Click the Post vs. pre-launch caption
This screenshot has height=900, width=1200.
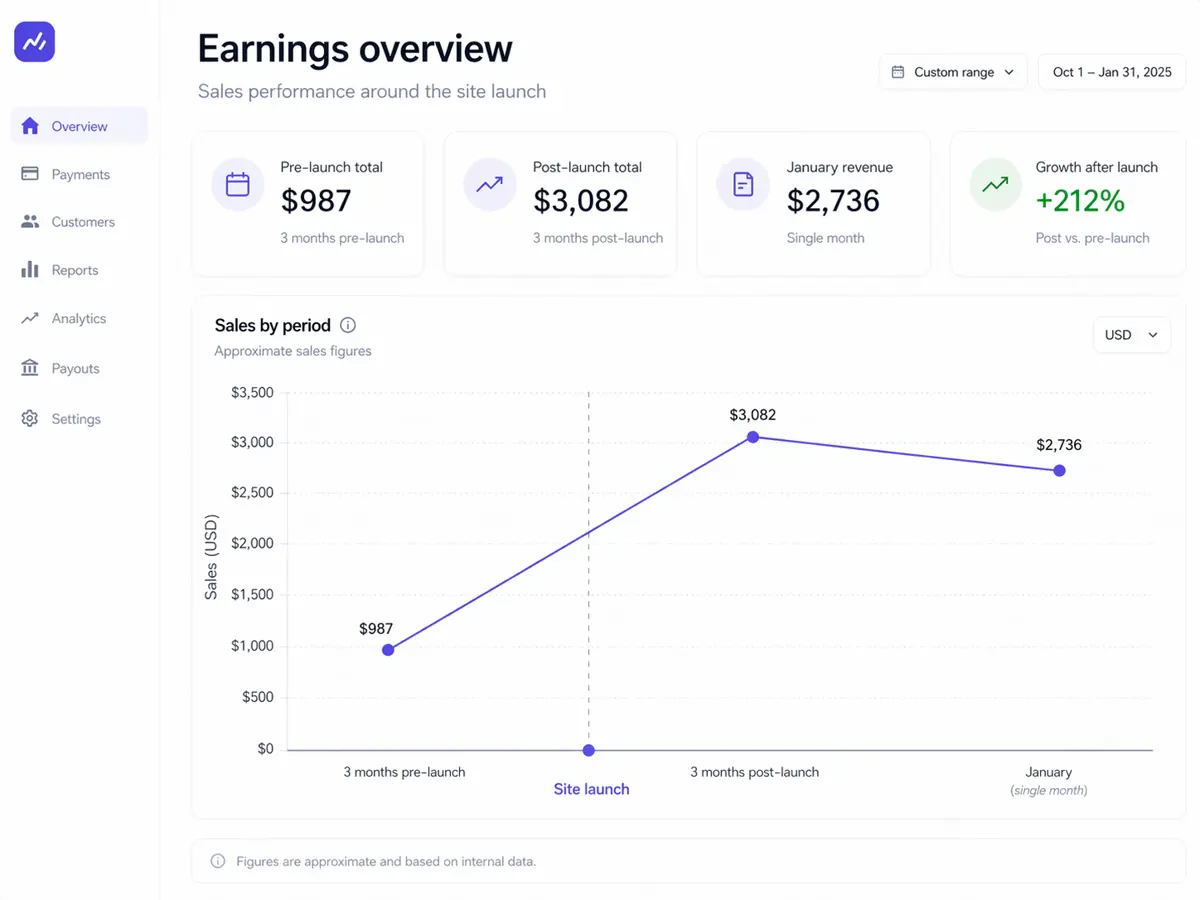click(x=1092, y=238)
